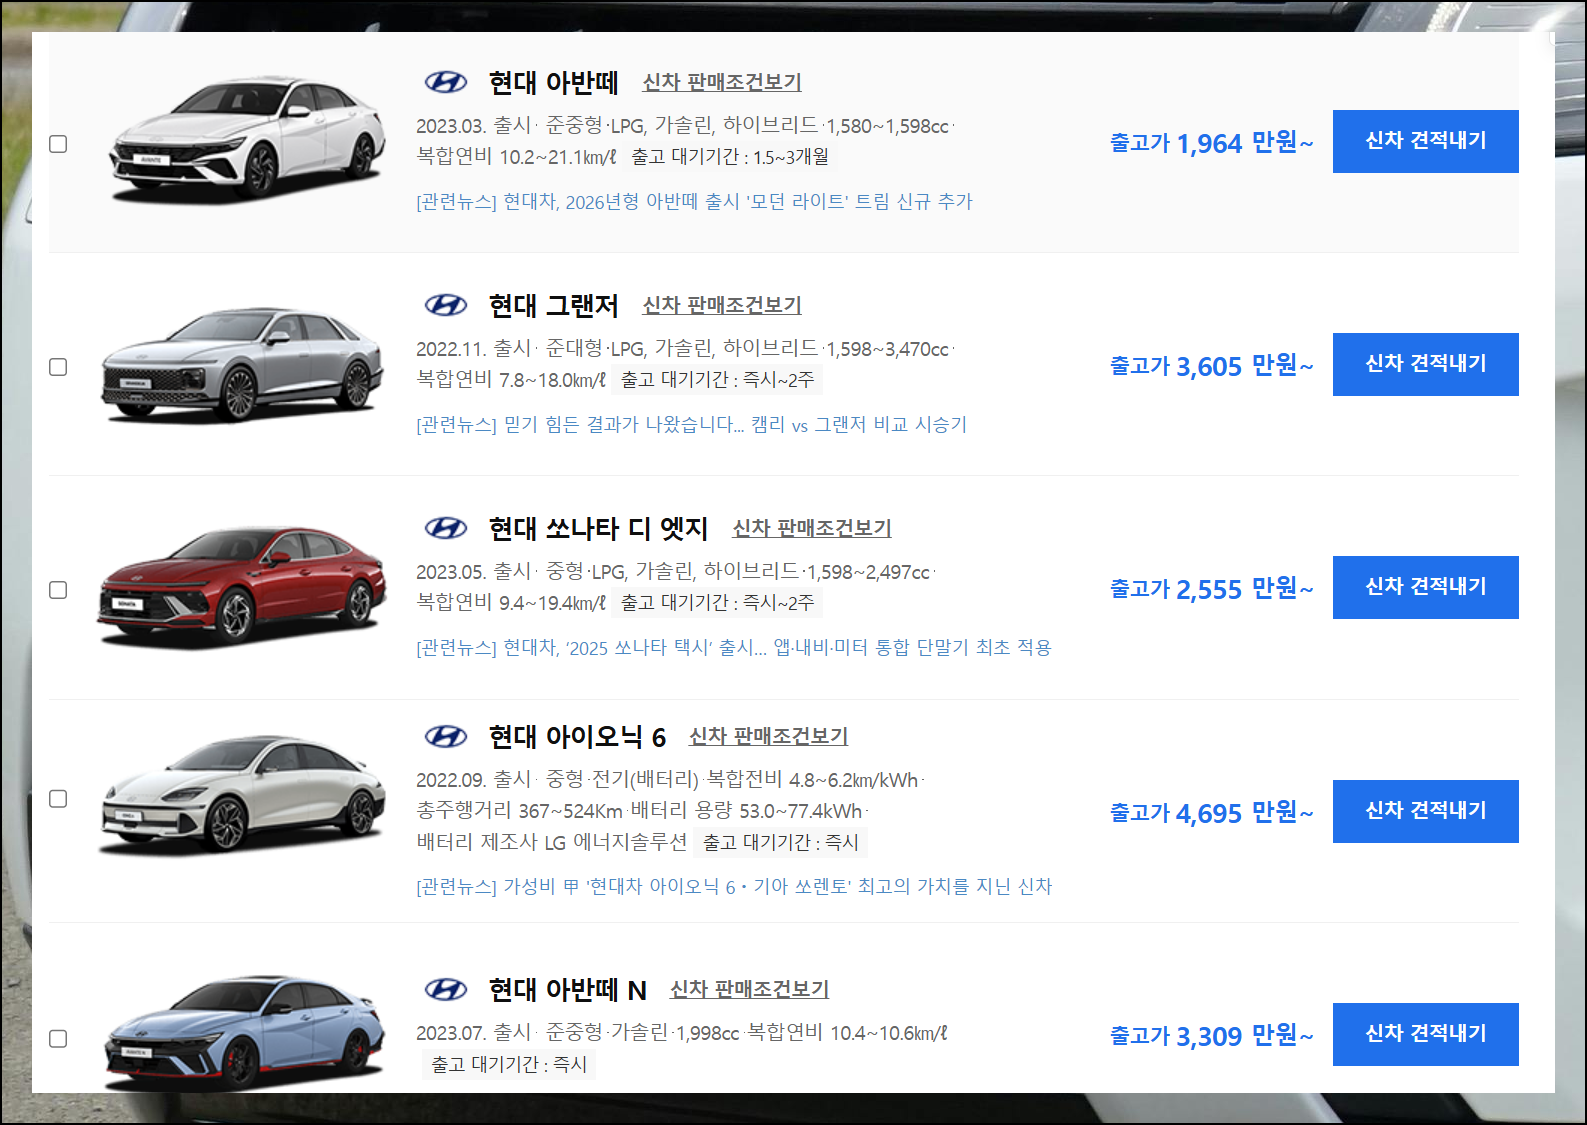This screenshot has height=1125, width=1587.
Task: Click price 출고가 3,309 만원~
Action: (x=1211, y=1036)
